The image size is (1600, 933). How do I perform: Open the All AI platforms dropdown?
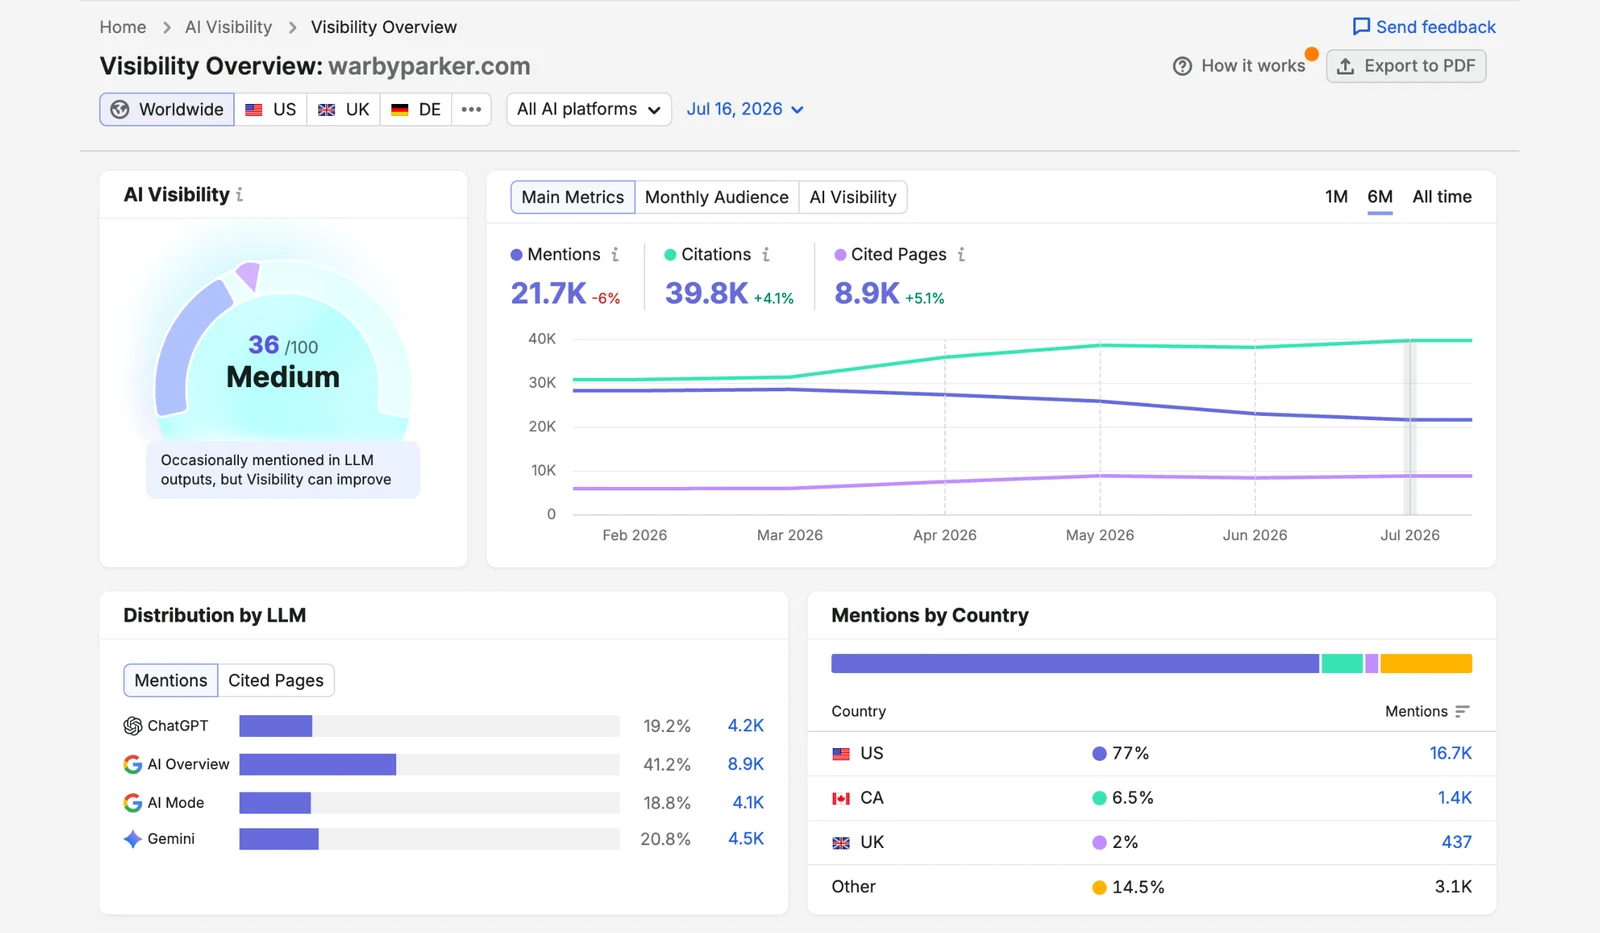coord(589,109)
